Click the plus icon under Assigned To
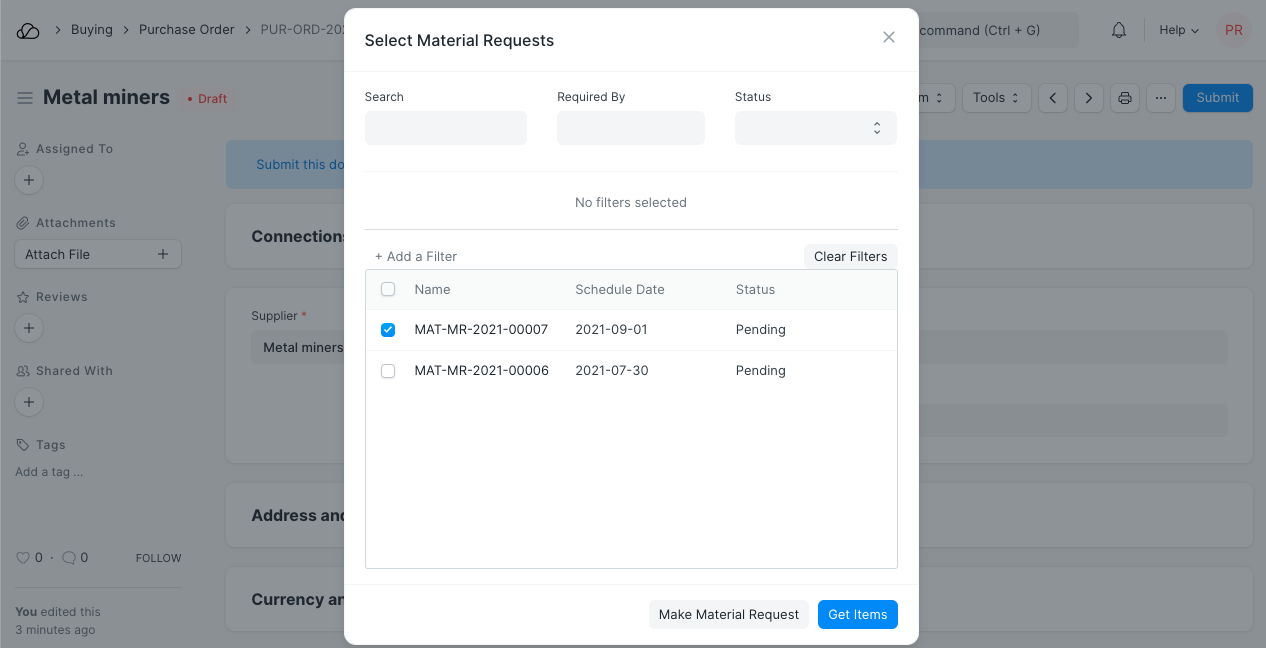The image size is (1266, 648). click(x=29, y=181)
